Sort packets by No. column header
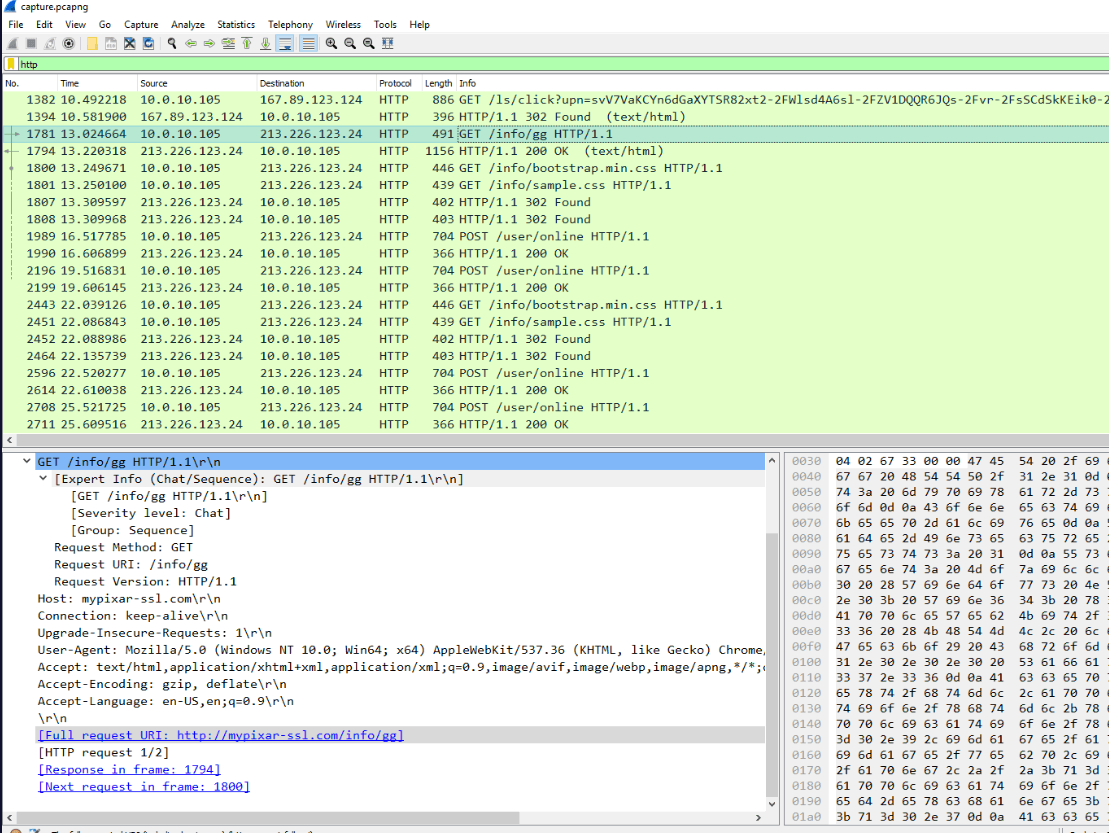Viewport: 1109px width, 833px height. (29, 83)
